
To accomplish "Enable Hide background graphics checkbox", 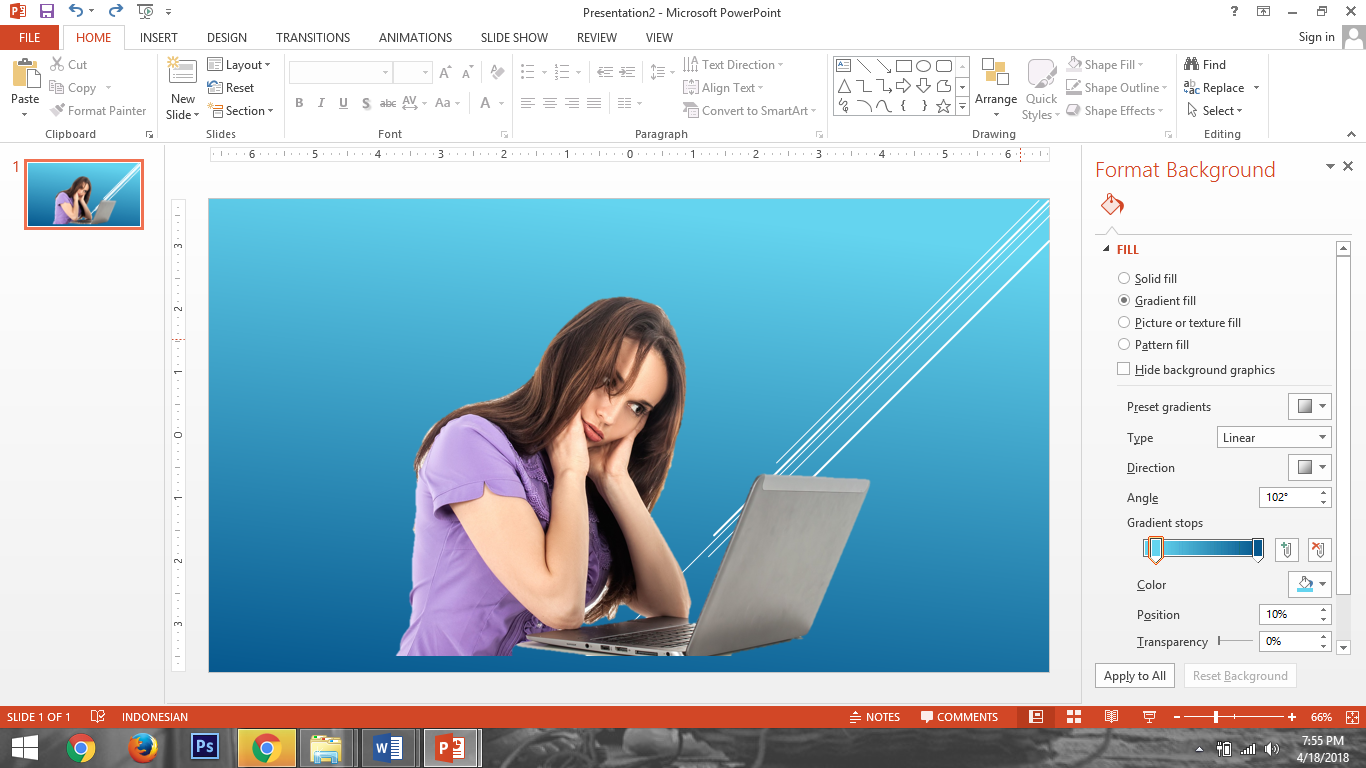I will point(1124,370).
